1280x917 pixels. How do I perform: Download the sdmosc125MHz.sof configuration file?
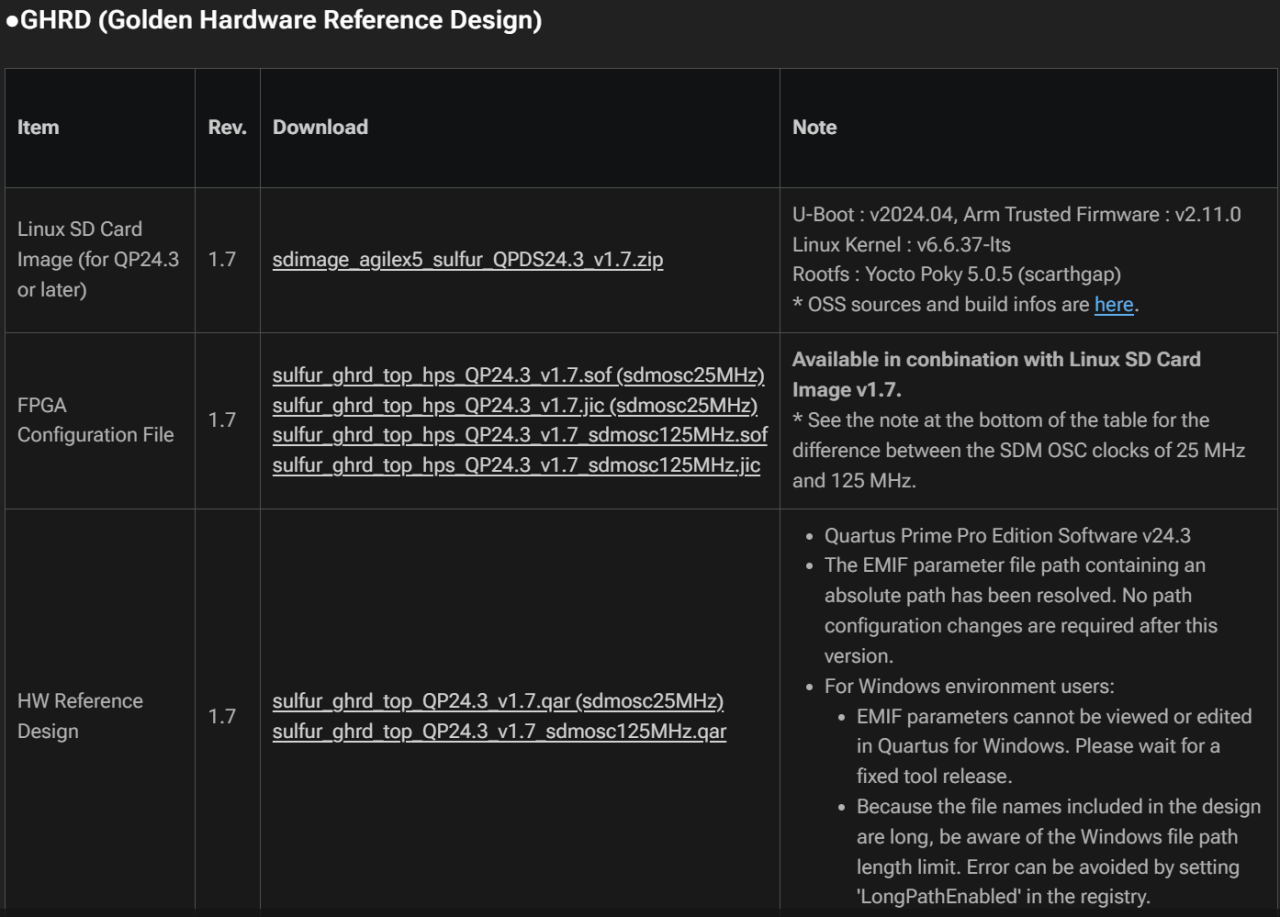520,436
